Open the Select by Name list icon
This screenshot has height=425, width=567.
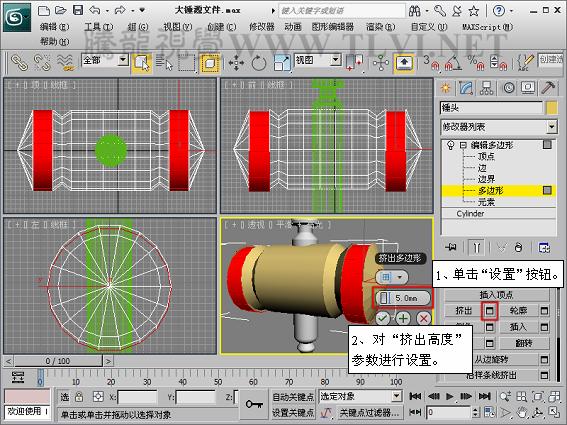click(x=165, y=63)
